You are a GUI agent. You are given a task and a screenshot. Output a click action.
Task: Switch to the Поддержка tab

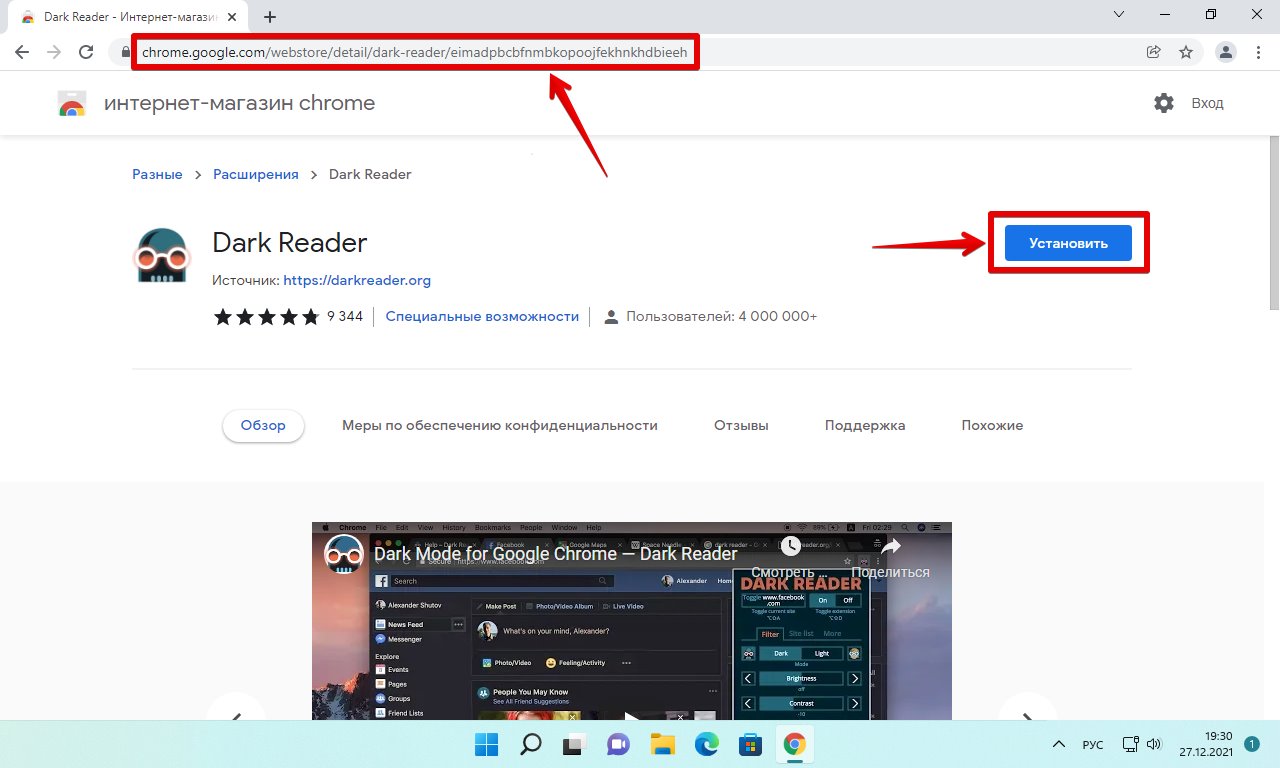click(x=865, y=425)
